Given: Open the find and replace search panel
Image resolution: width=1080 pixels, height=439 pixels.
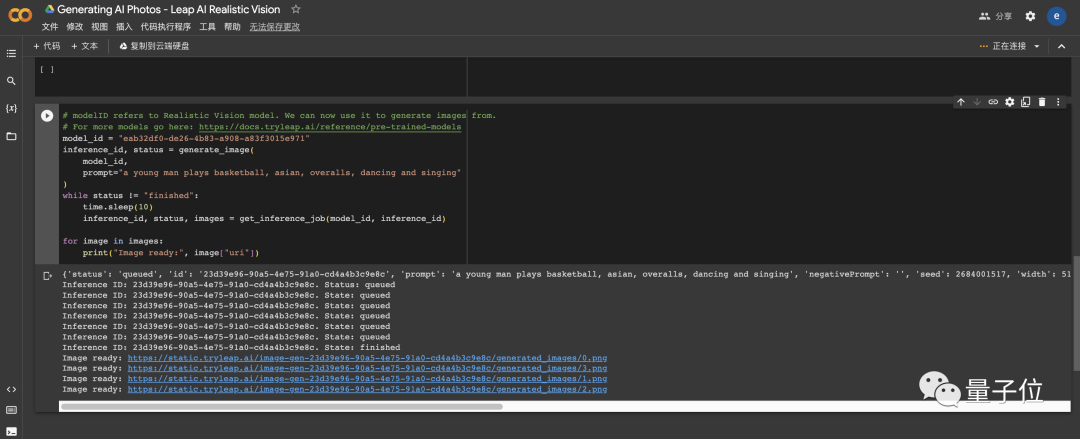Looking at the screenshot, I should point(11,81).
